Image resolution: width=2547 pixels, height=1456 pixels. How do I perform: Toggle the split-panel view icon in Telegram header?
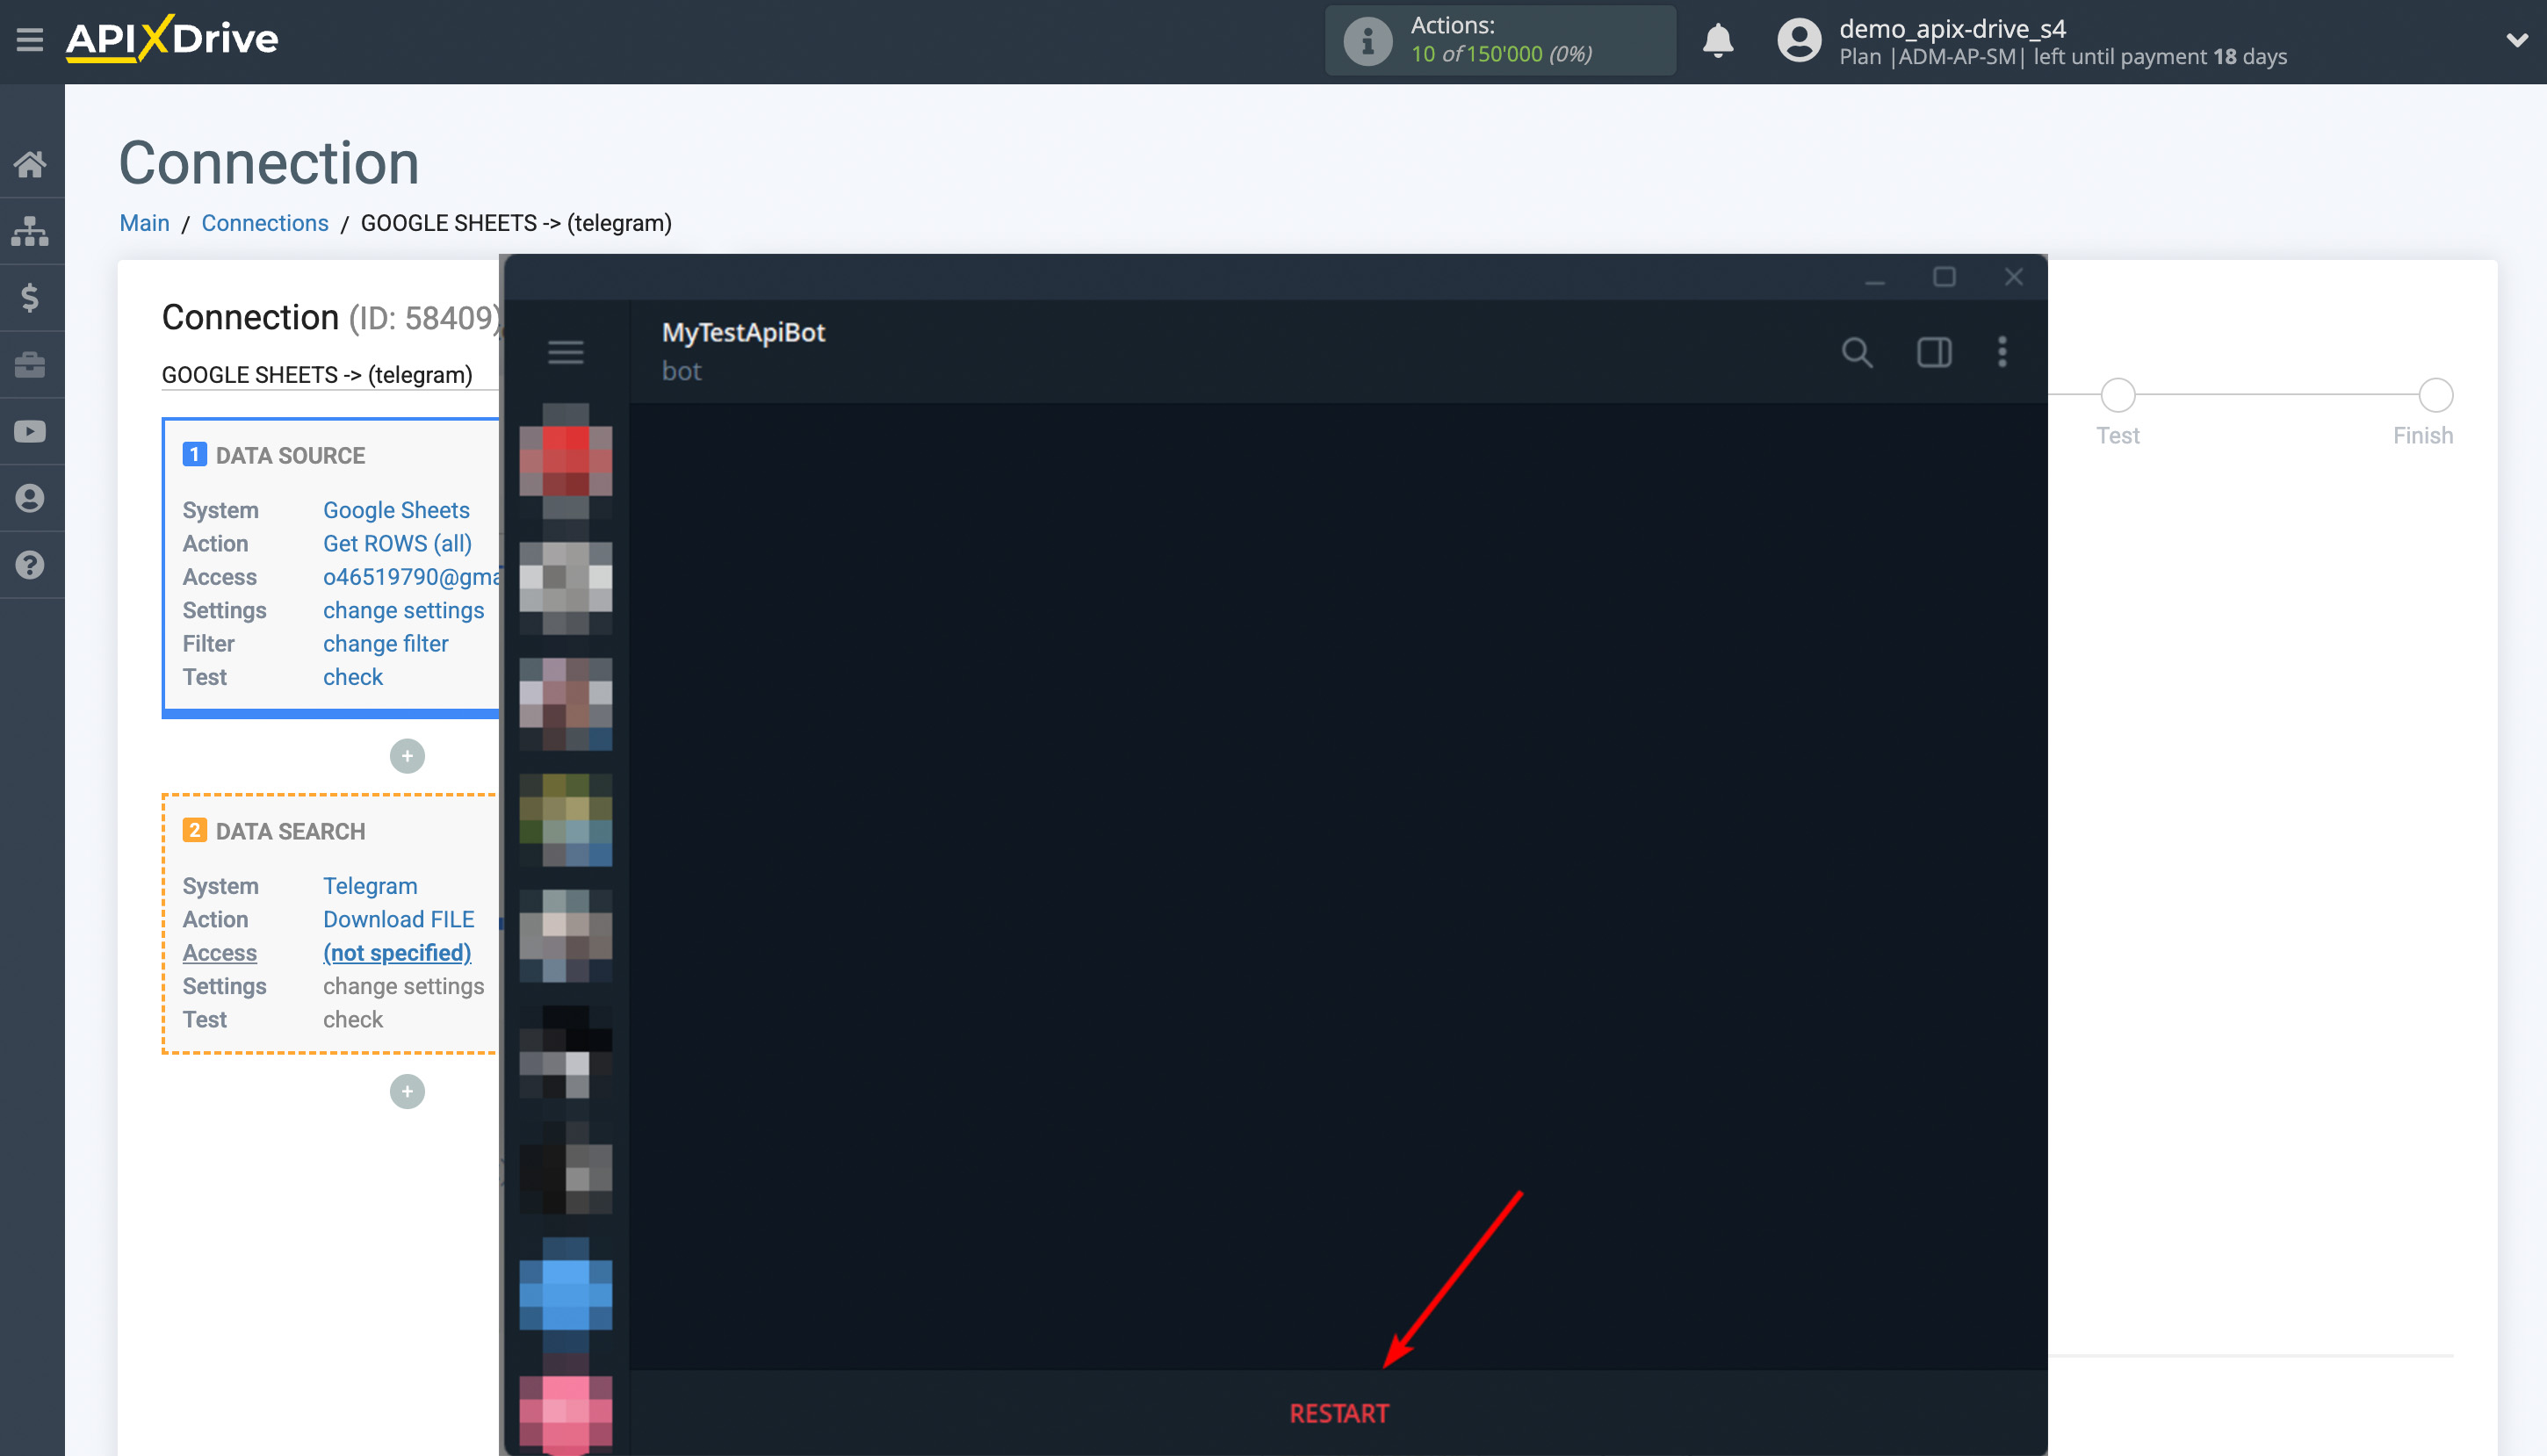pos(1932,352)
